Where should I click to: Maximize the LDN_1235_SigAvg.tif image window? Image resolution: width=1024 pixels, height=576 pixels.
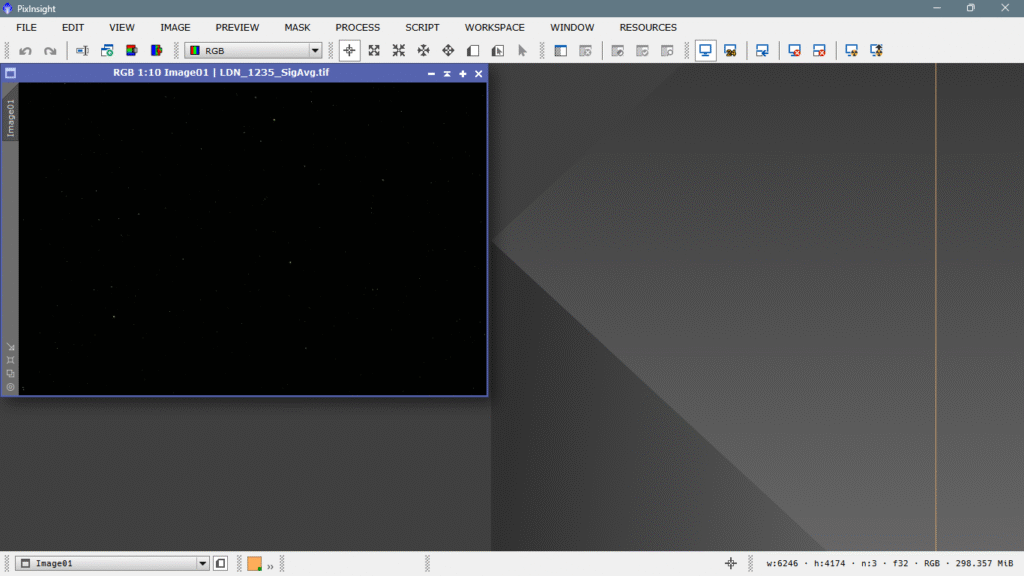[x=462, y=74]
